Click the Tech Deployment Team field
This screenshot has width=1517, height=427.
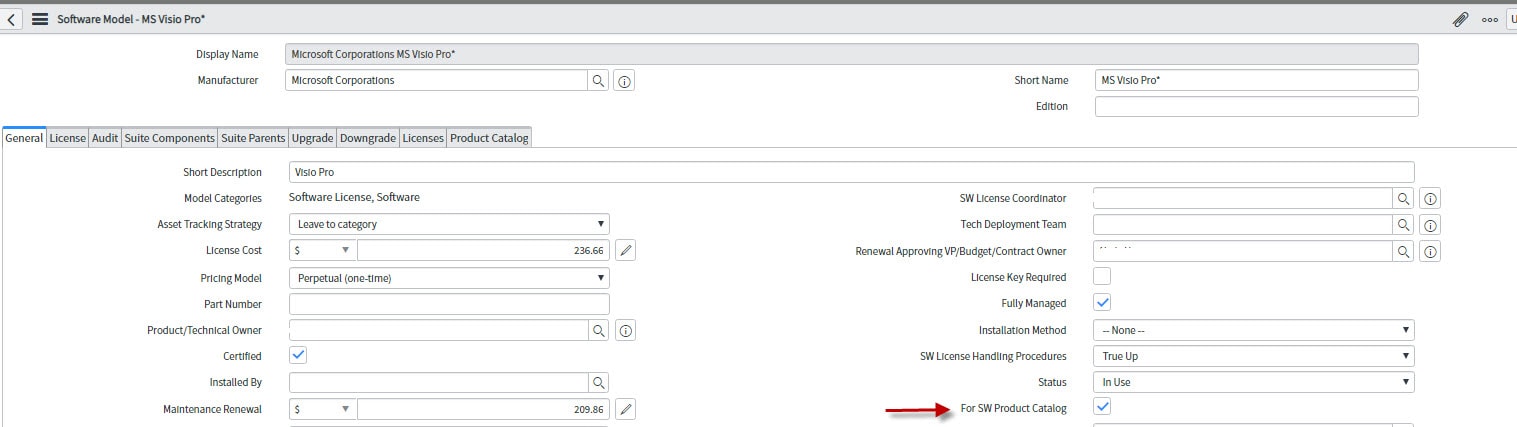coord(1244,224)
